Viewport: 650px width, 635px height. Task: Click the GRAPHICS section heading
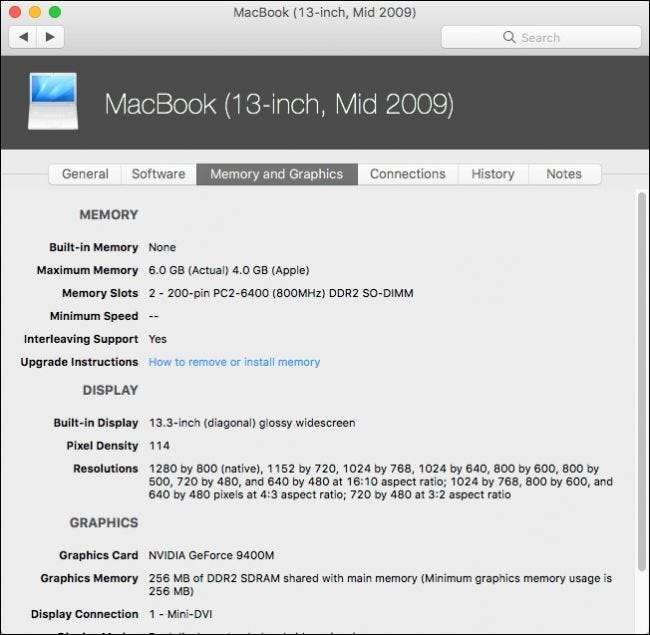pyautogui.click(x=104, y=523)
